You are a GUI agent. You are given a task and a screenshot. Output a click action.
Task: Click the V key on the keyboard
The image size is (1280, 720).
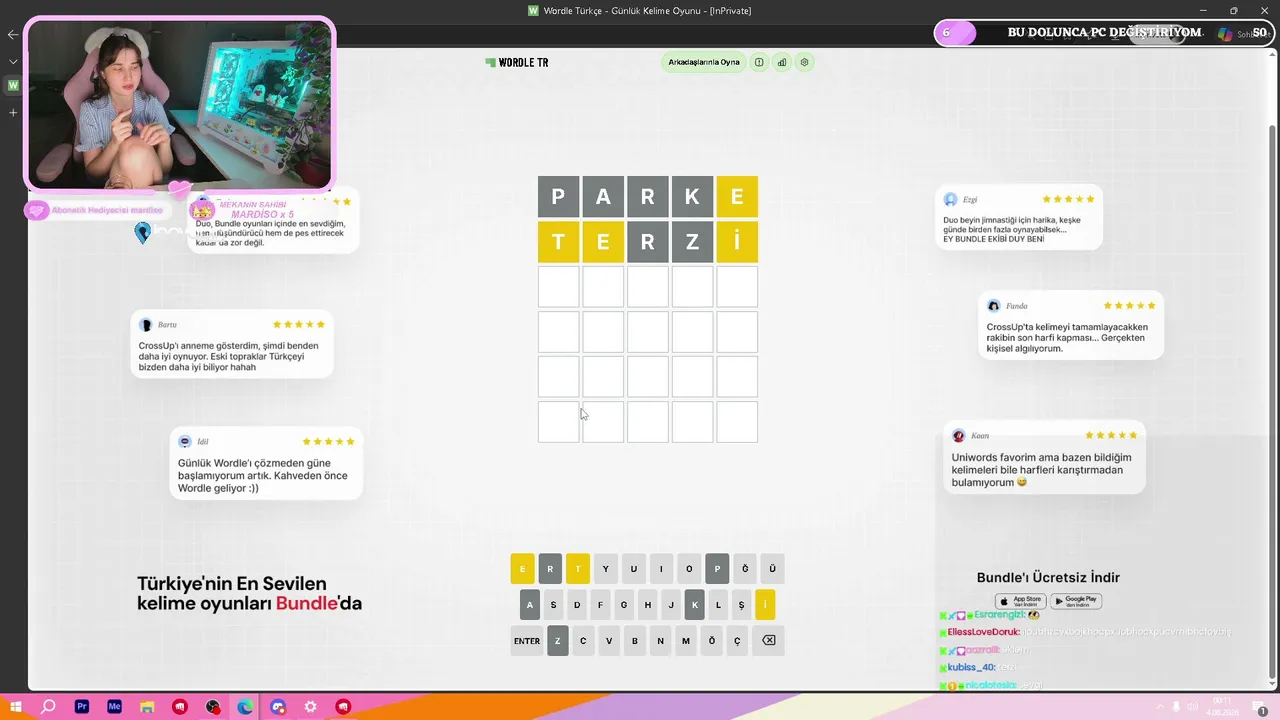click(609, 641)
